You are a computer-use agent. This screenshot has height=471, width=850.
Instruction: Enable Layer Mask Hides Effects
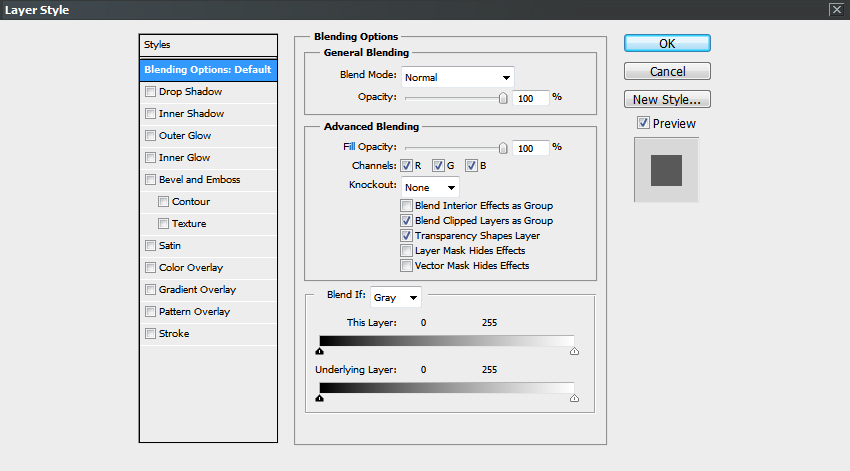pyautogui.click(x=406, y=251)
